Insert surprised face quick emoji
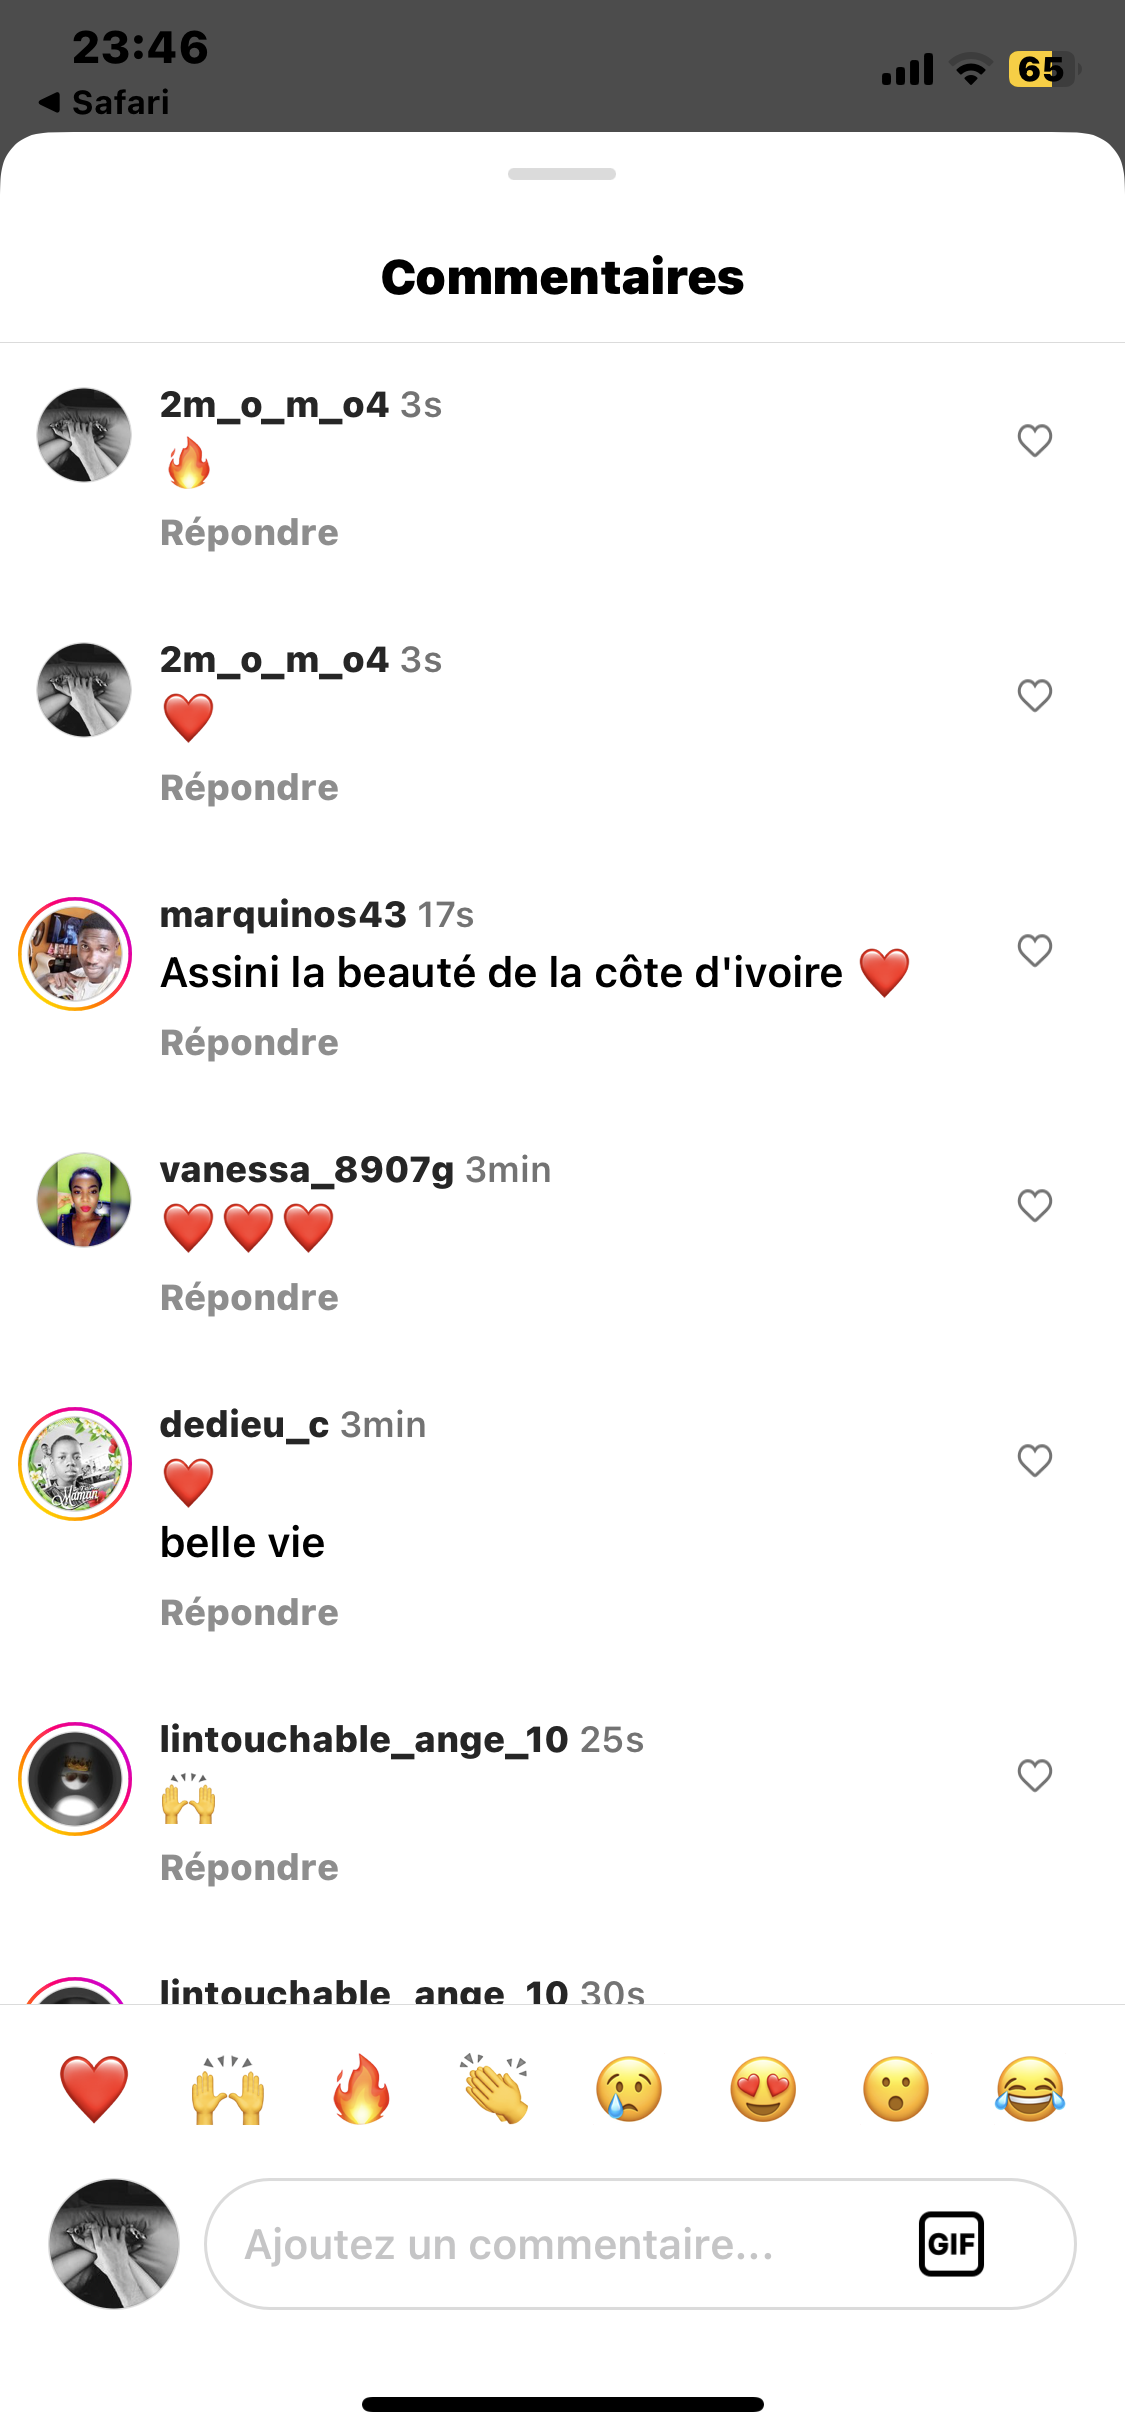This screenshot has width=1125, height=2436. pos(896,2089)
